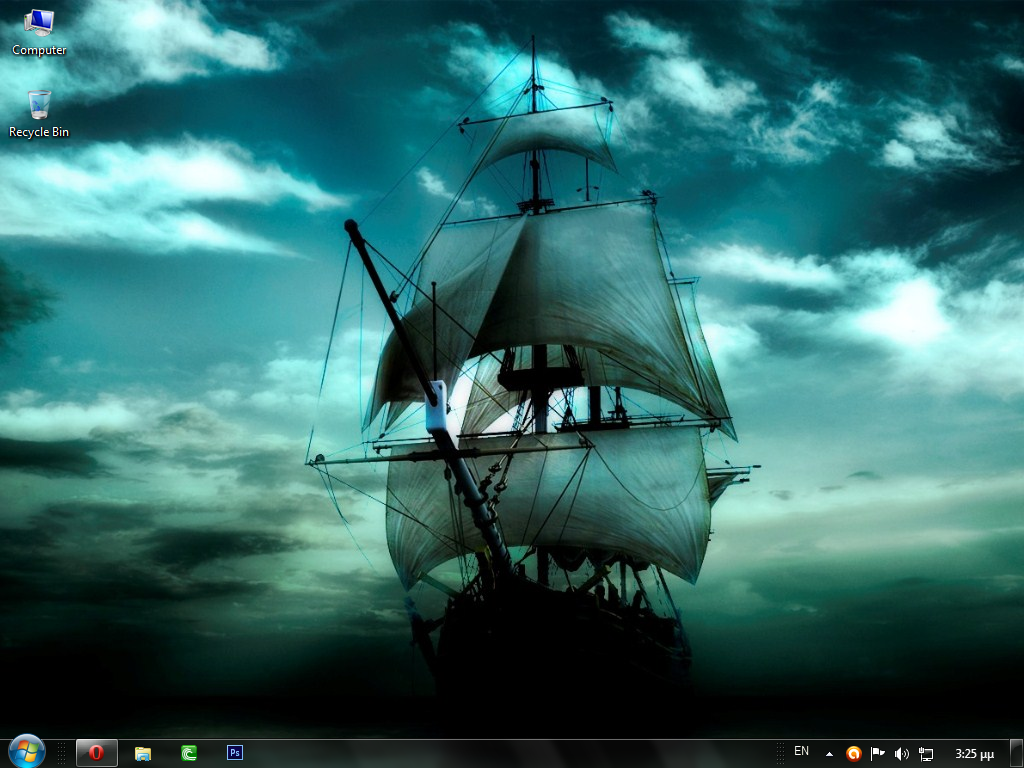Viewport: 1024px width, 770px height.
Task: Open the Windows Start menu orb
Action: (x=27, y=752)
